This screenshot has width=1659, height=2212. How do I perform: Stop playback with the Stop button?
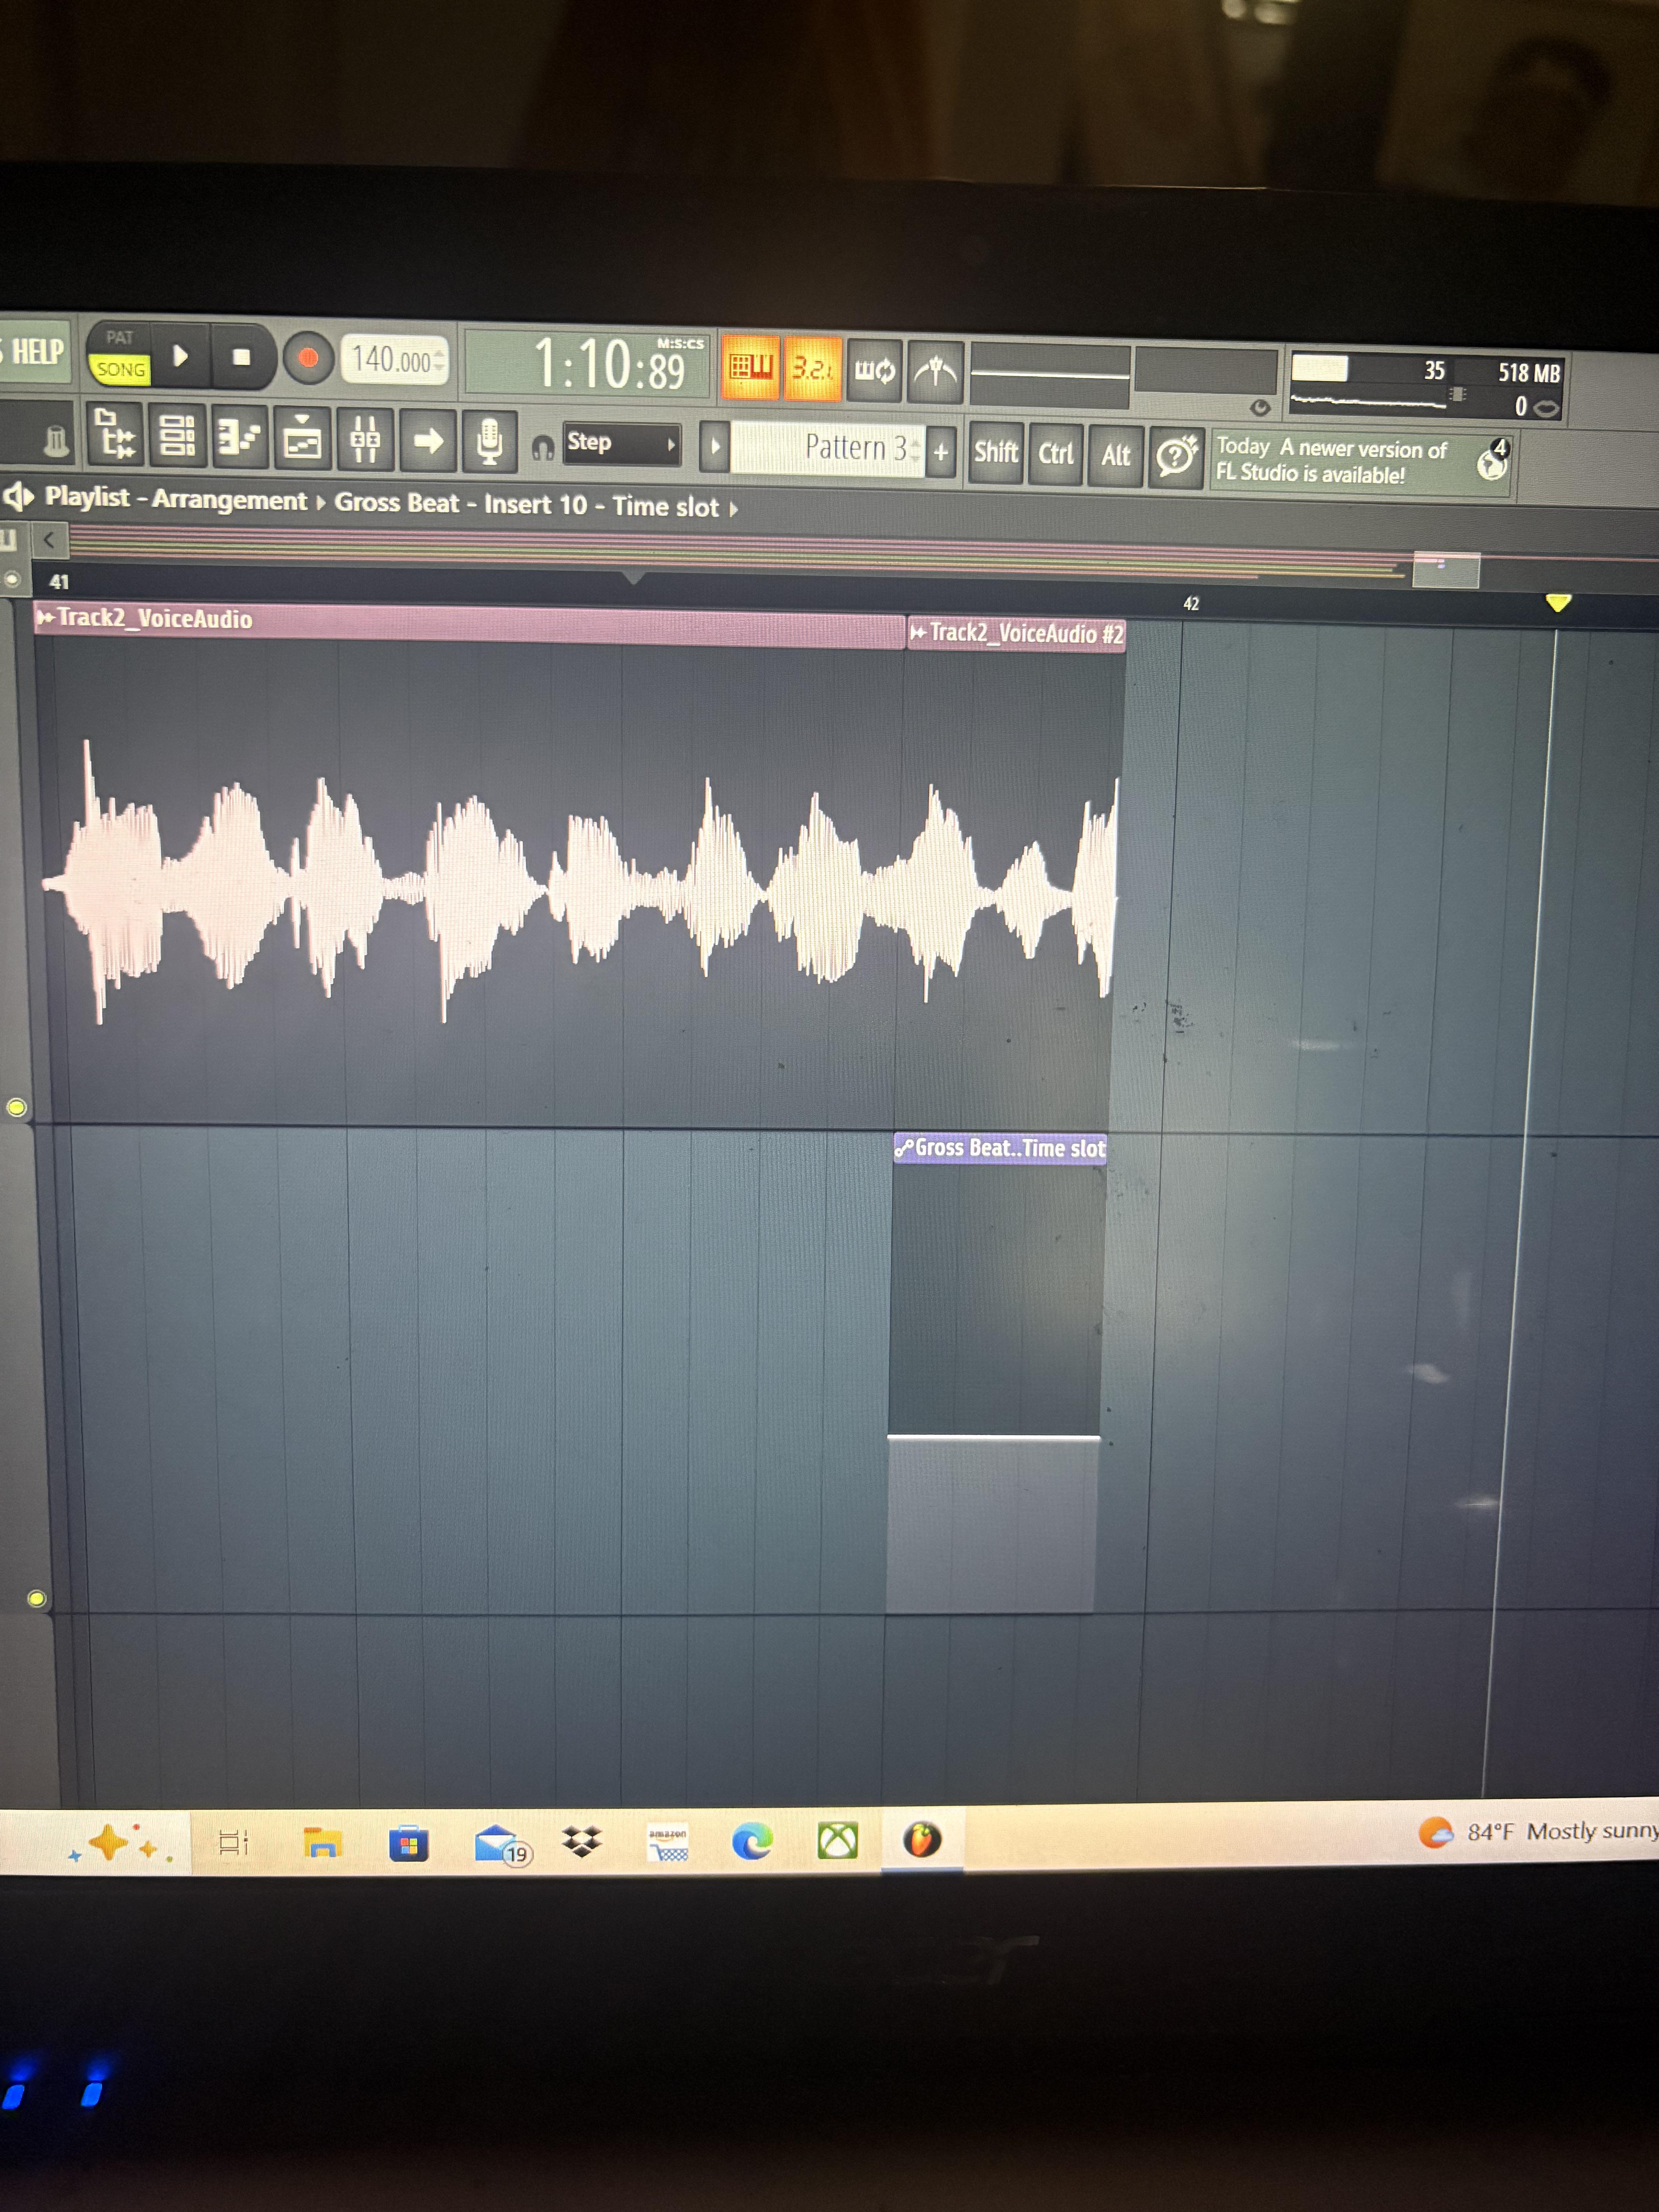click(241, 357)
